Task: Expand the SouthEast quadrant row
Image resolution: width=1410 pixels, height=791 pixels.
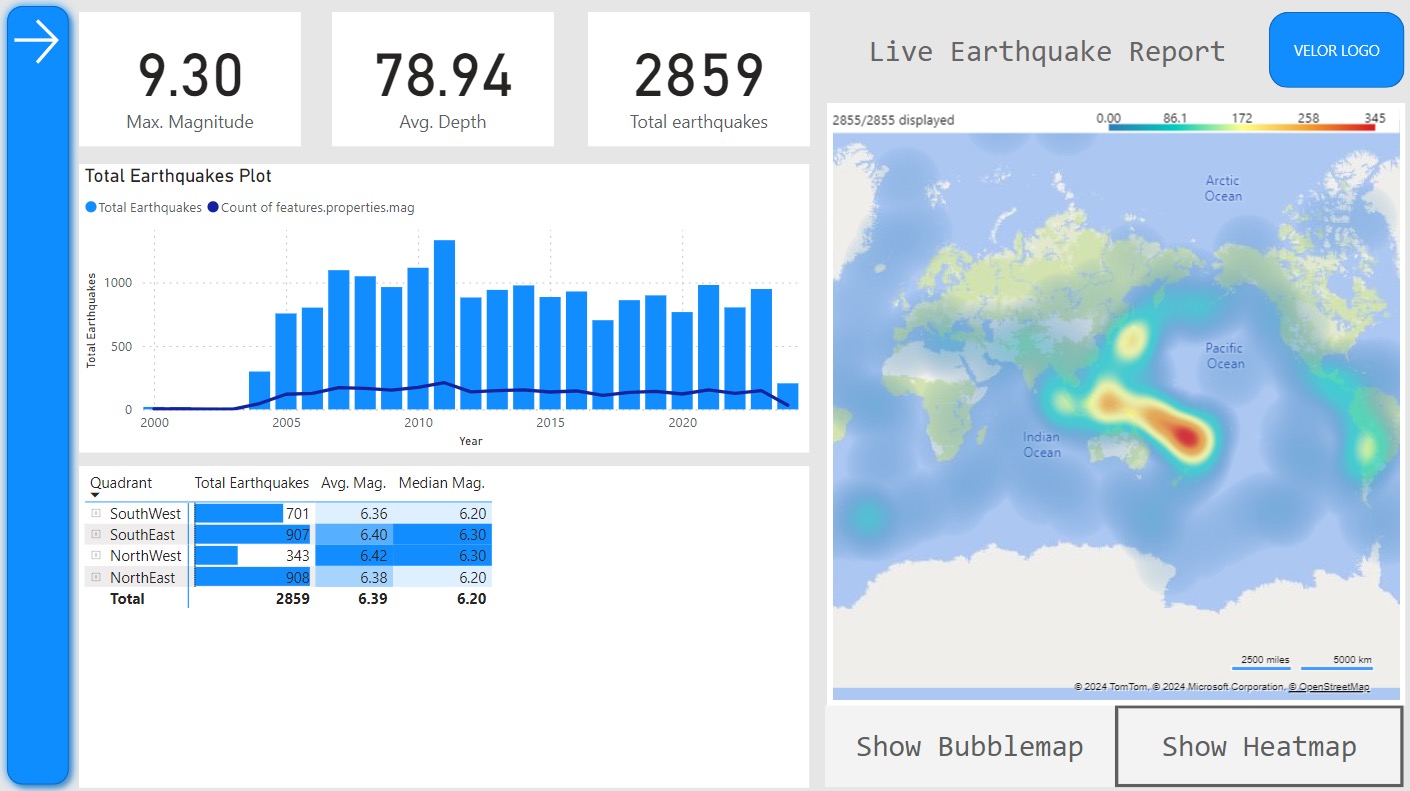Action: (x=96, y=535)
